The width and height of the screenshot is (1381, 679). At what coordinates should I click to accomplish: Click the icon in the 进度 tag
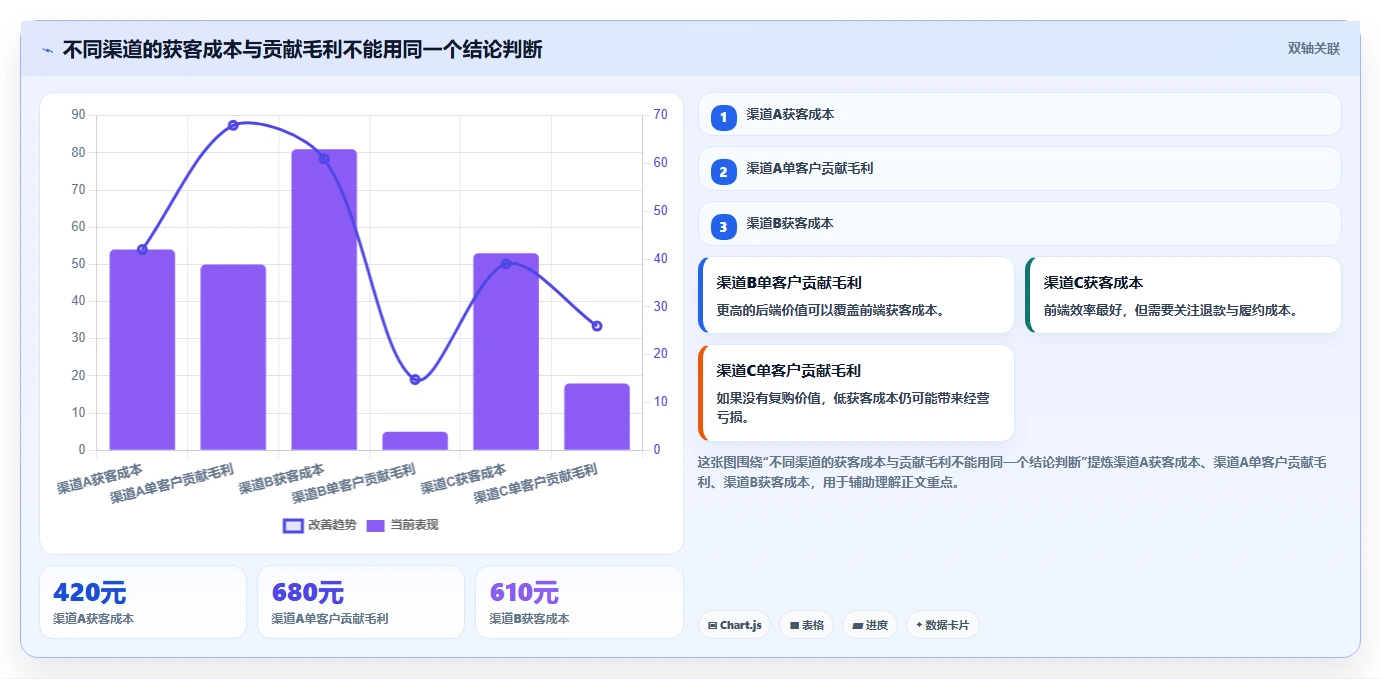[x=857, y=626]
